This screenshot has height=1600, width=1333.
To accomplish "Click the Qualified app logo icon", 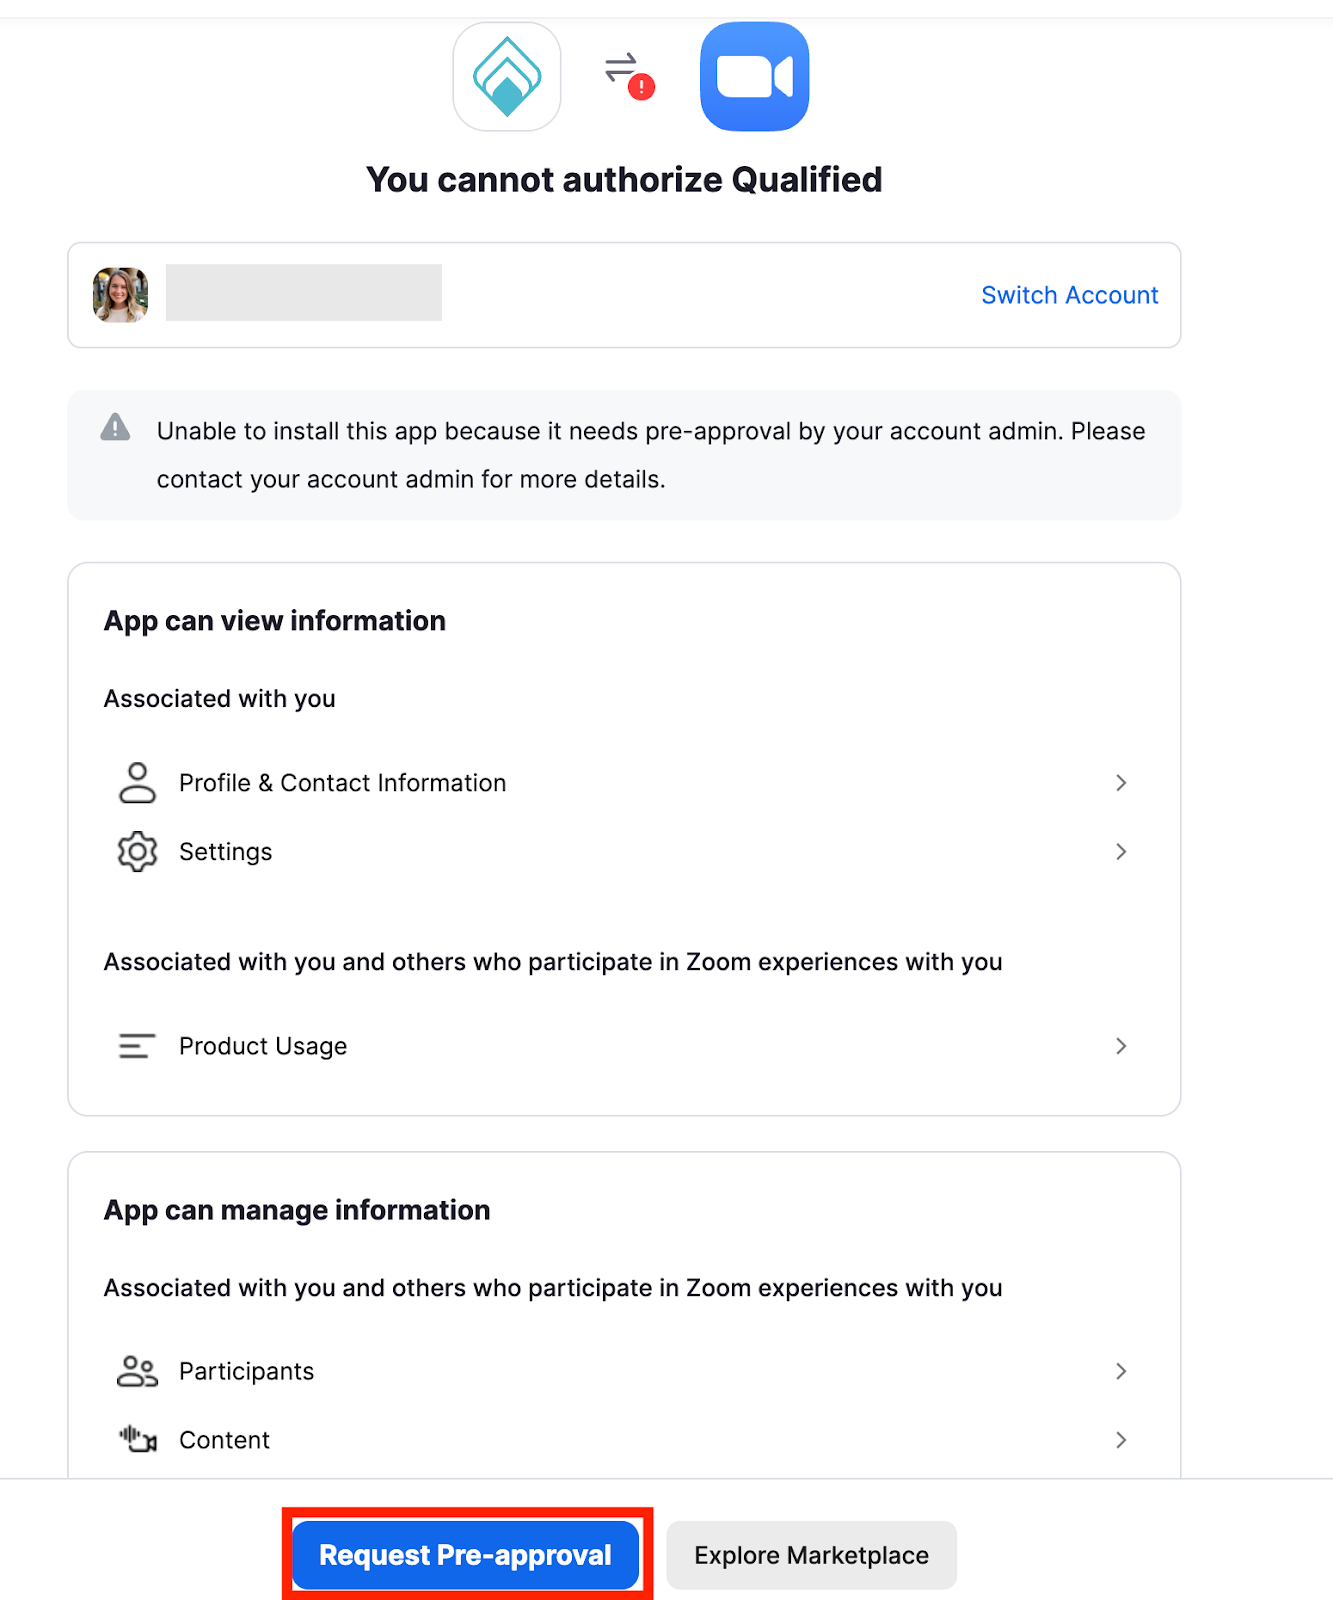I will point(507,77).
